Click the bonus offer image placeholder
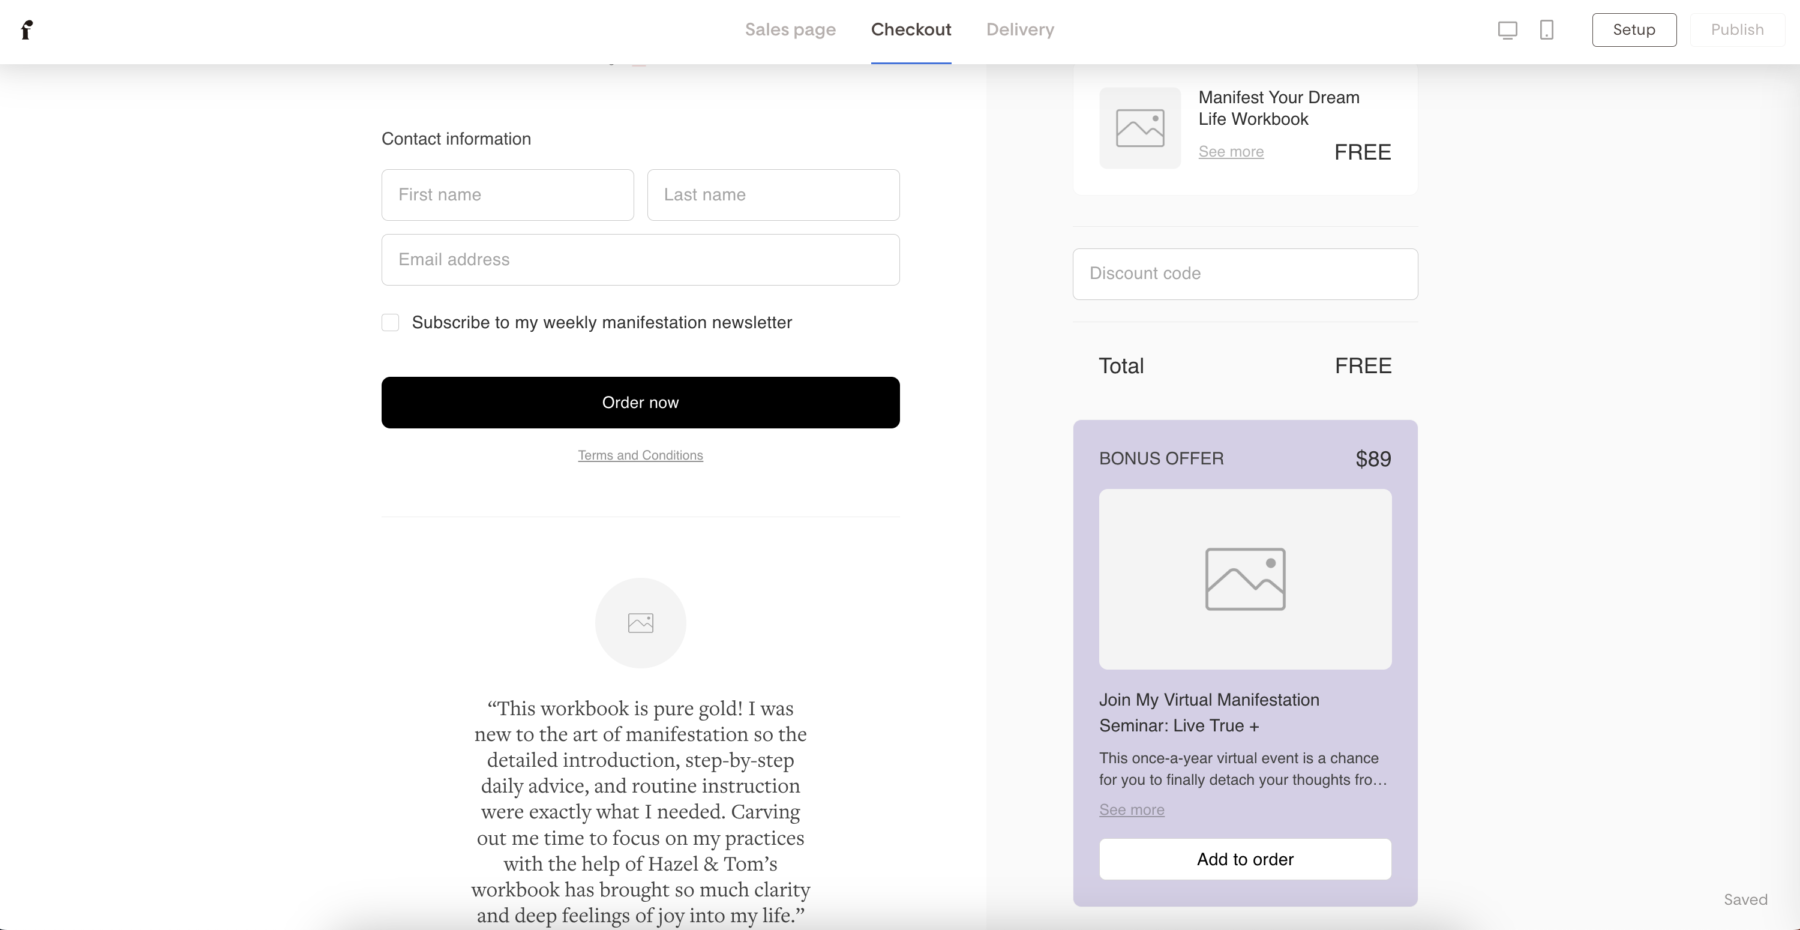This screenshot has width=1800, height=930. click(1245, 578)
